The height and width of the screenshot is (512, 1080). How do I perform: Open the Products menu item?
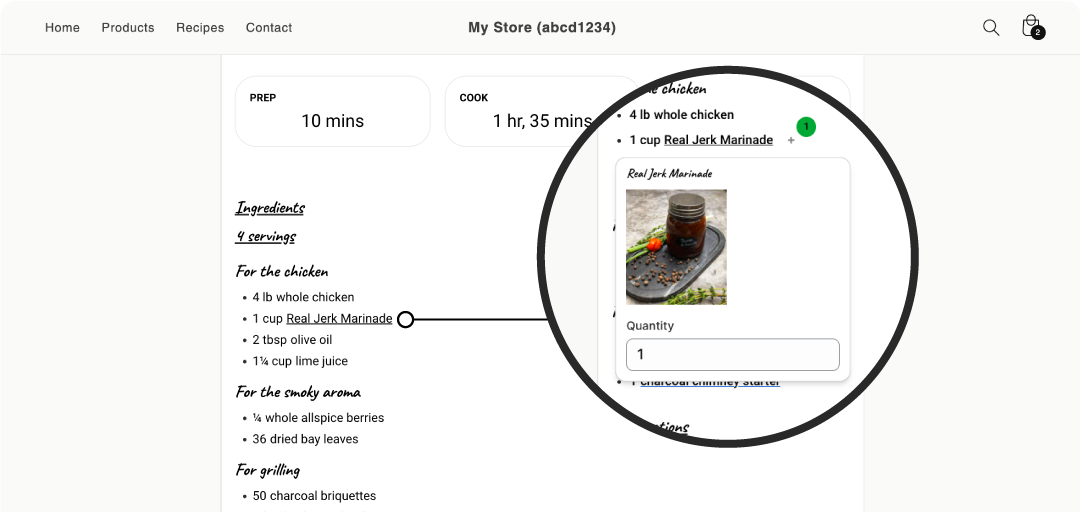click(128, 28)
